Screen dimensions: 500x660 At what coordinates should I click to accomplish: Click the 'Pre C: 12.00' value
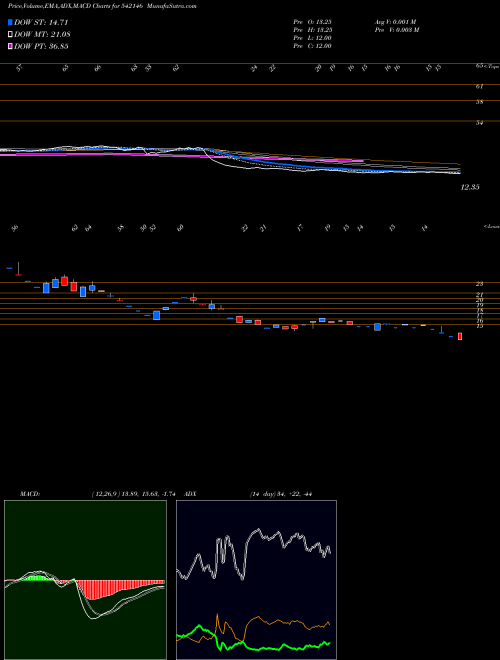tap(312, 46)
